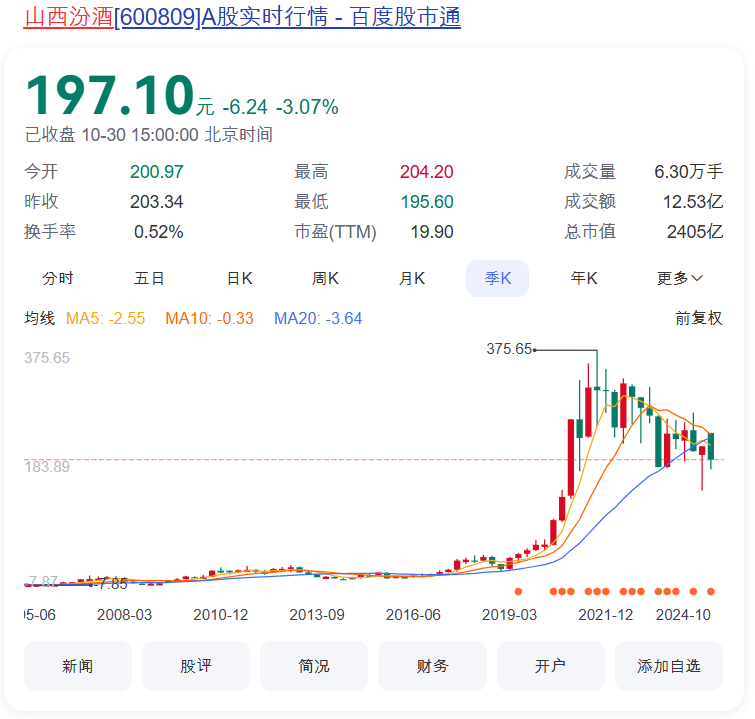Click the 市盈(TTM) value 19.90
The image size is (755, 719).
point(432,232)
